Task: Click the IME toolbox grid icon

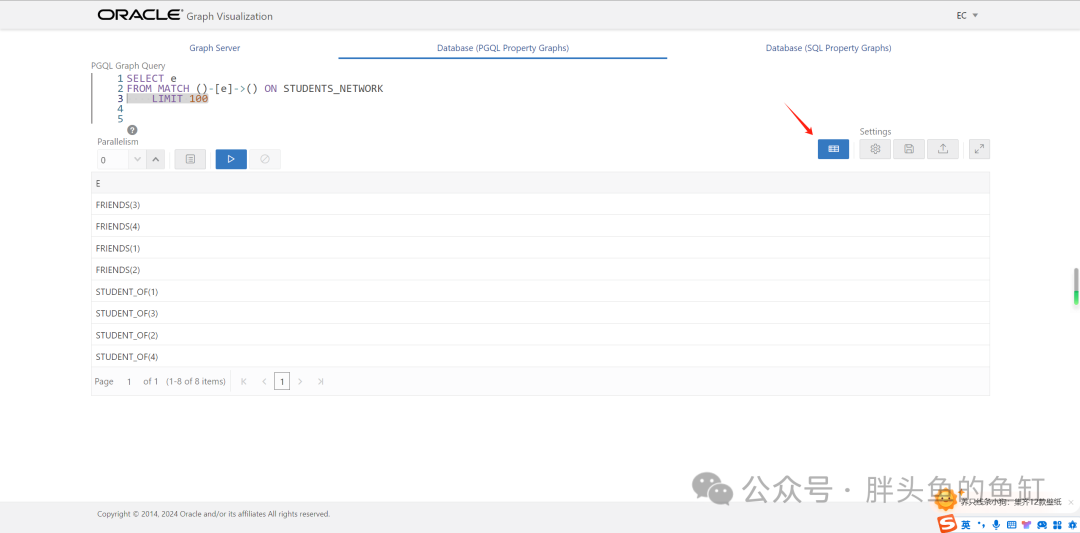Action: 1057,525
